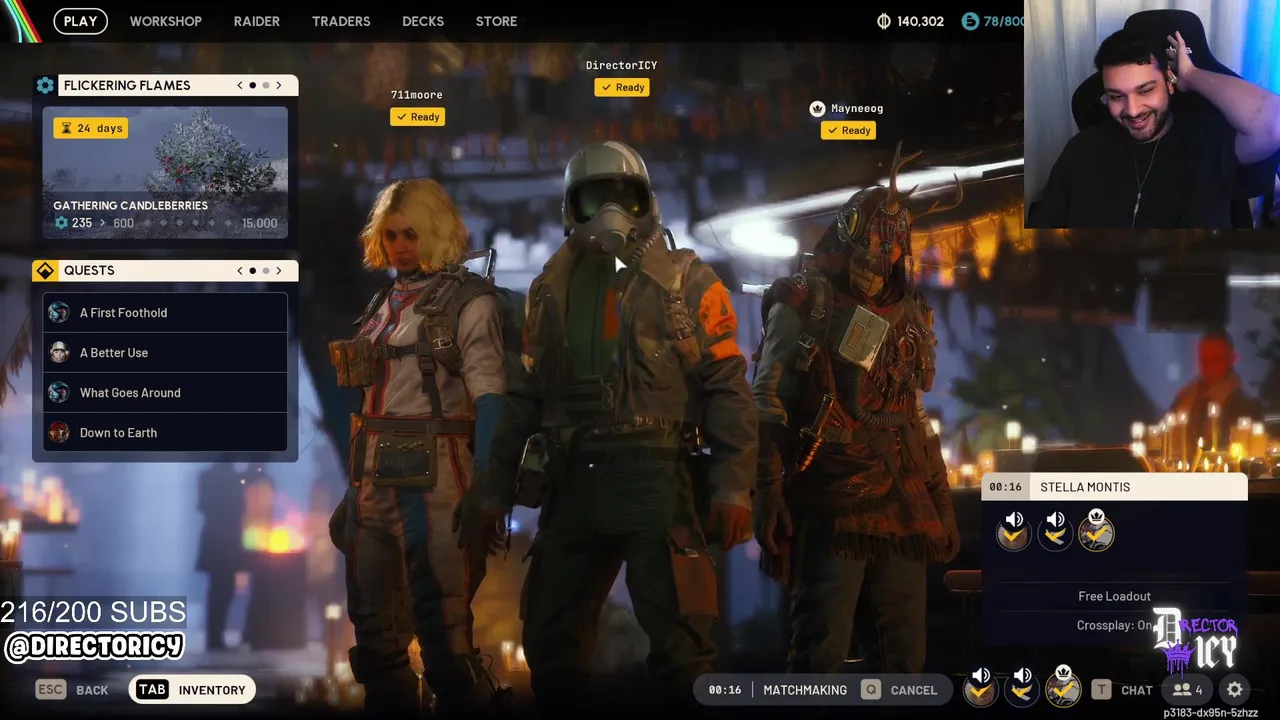This screenshot has width=1280, height=720.
Task: Switch to the PLAY tab
Action: tap(80, 21)
